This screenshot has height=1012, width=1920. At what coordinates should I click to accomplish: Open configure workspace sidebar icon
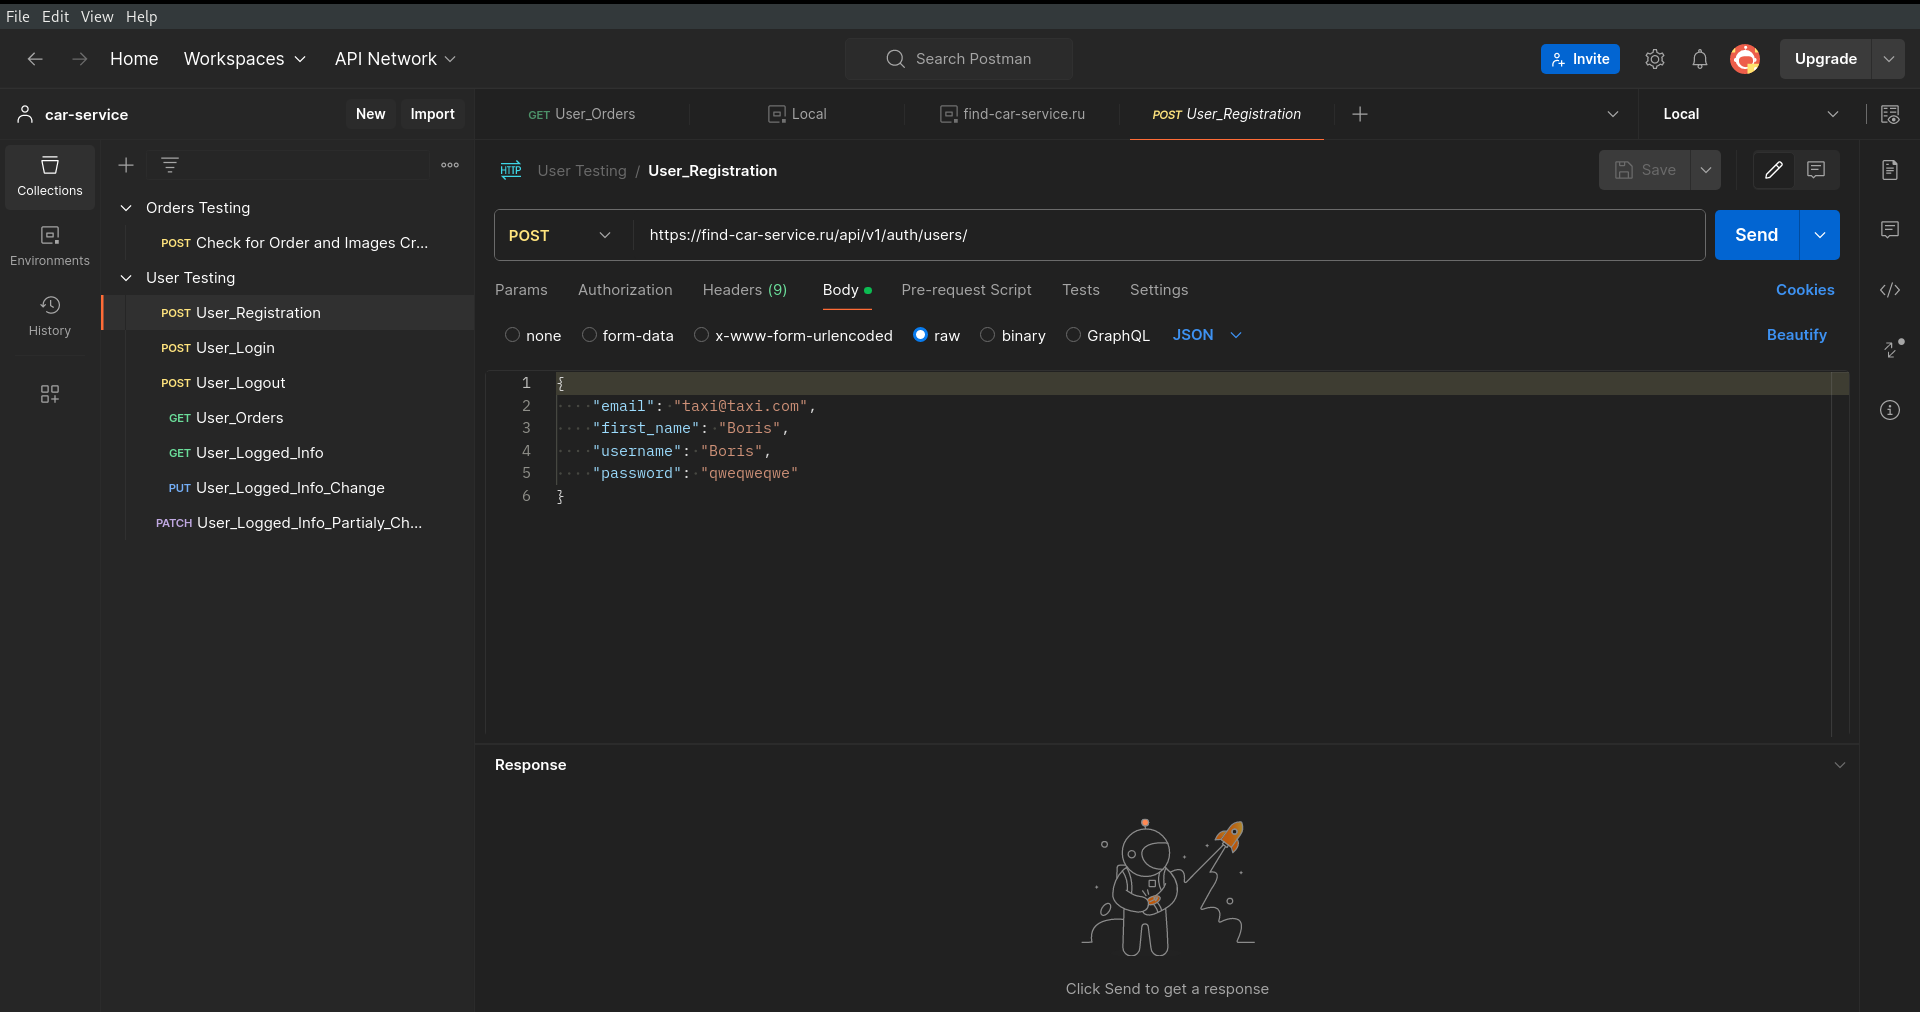[50, 394]
